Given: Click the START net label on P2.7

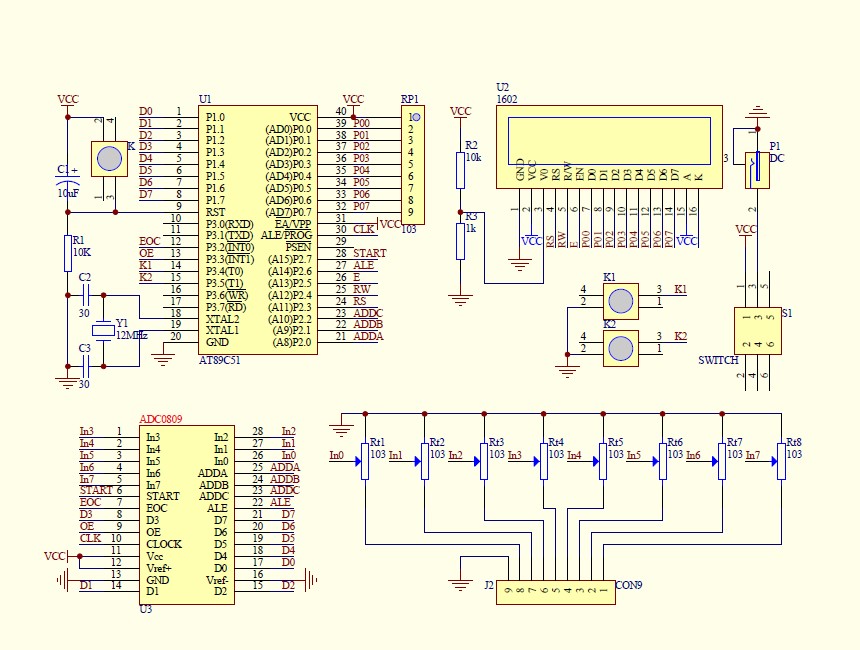Looking at the screenshot, I should click(370, 253).
